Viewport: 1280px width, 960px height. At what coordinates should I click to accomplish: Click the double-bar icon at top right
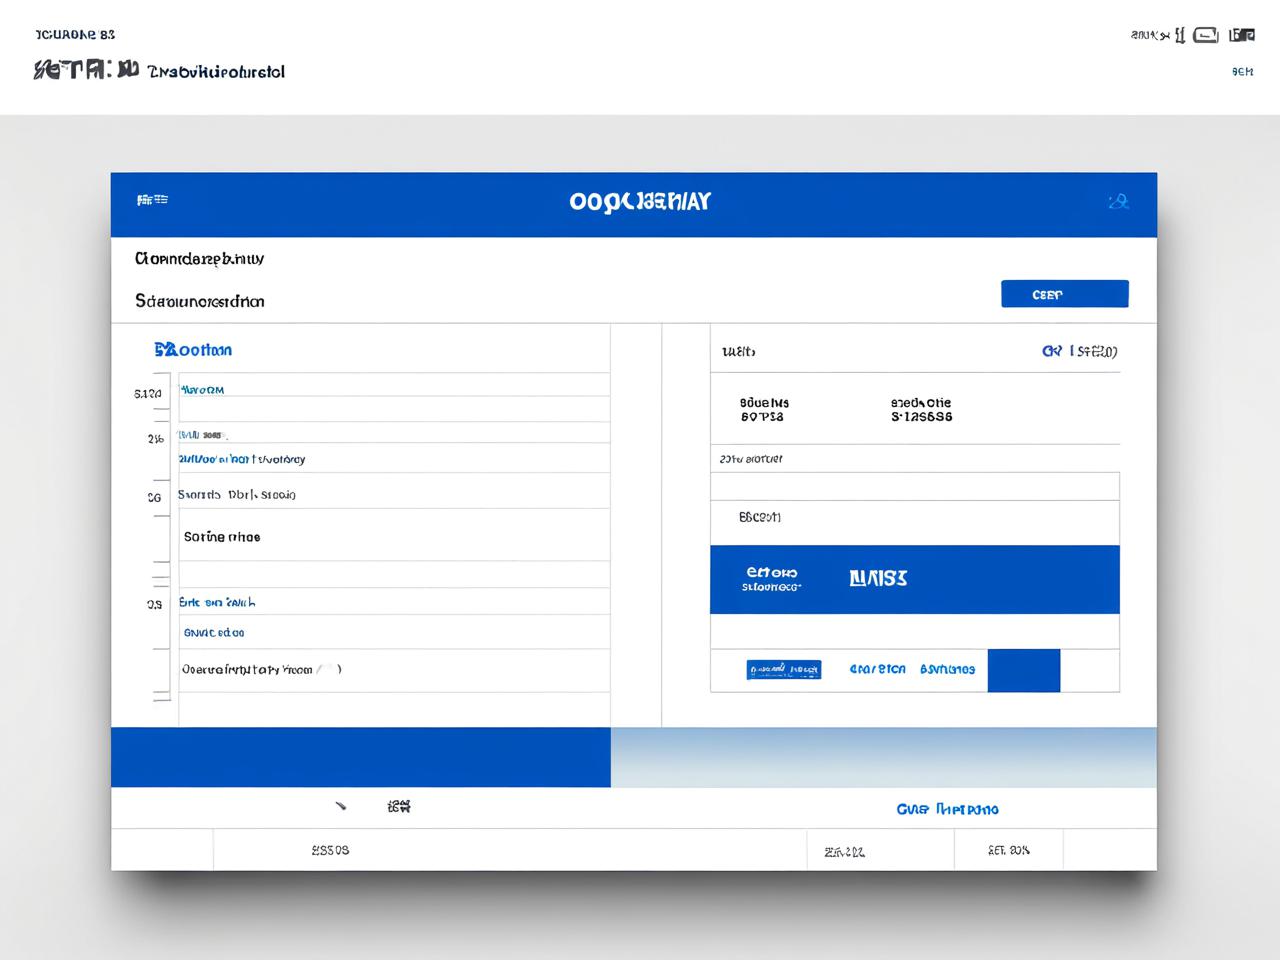pyautogui.click(x=1180, y=35)
